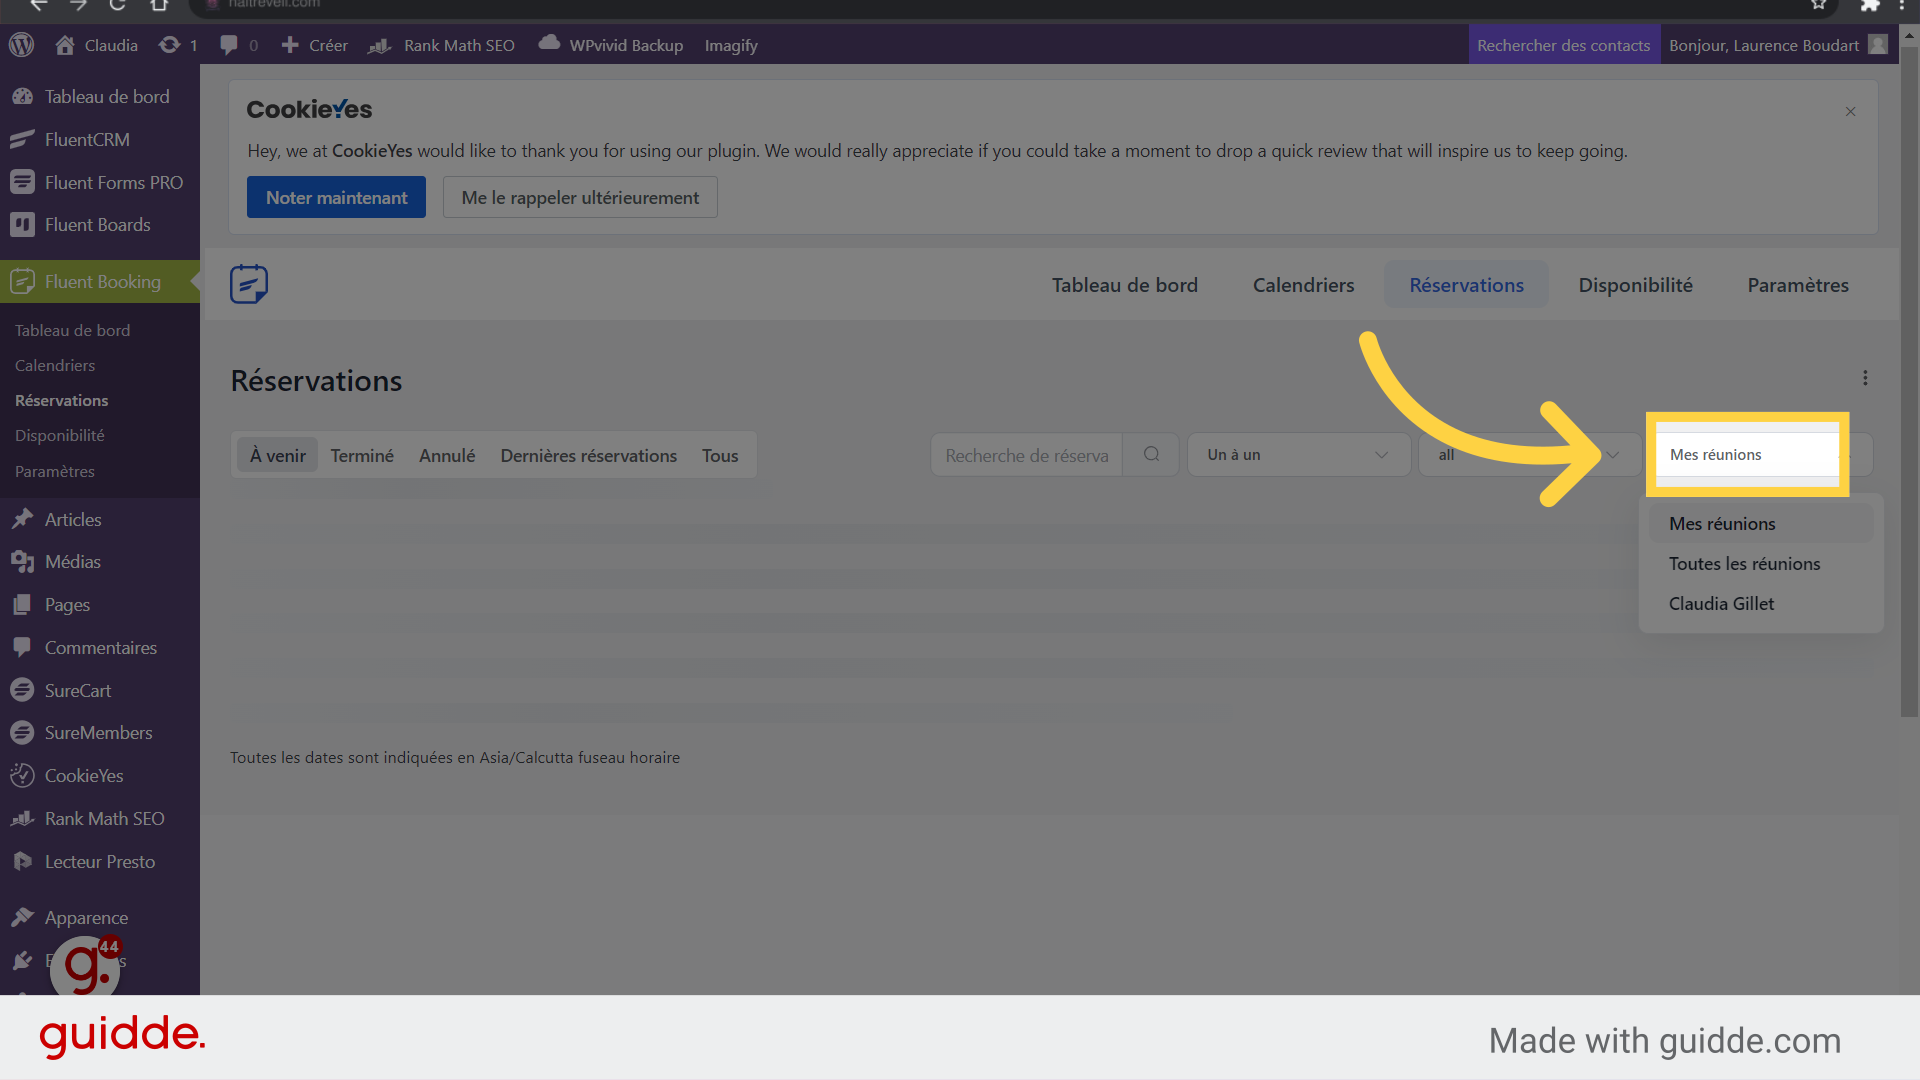Open Fluent Forms PRO in sidebar
1920x1080 pixels.
100,182
